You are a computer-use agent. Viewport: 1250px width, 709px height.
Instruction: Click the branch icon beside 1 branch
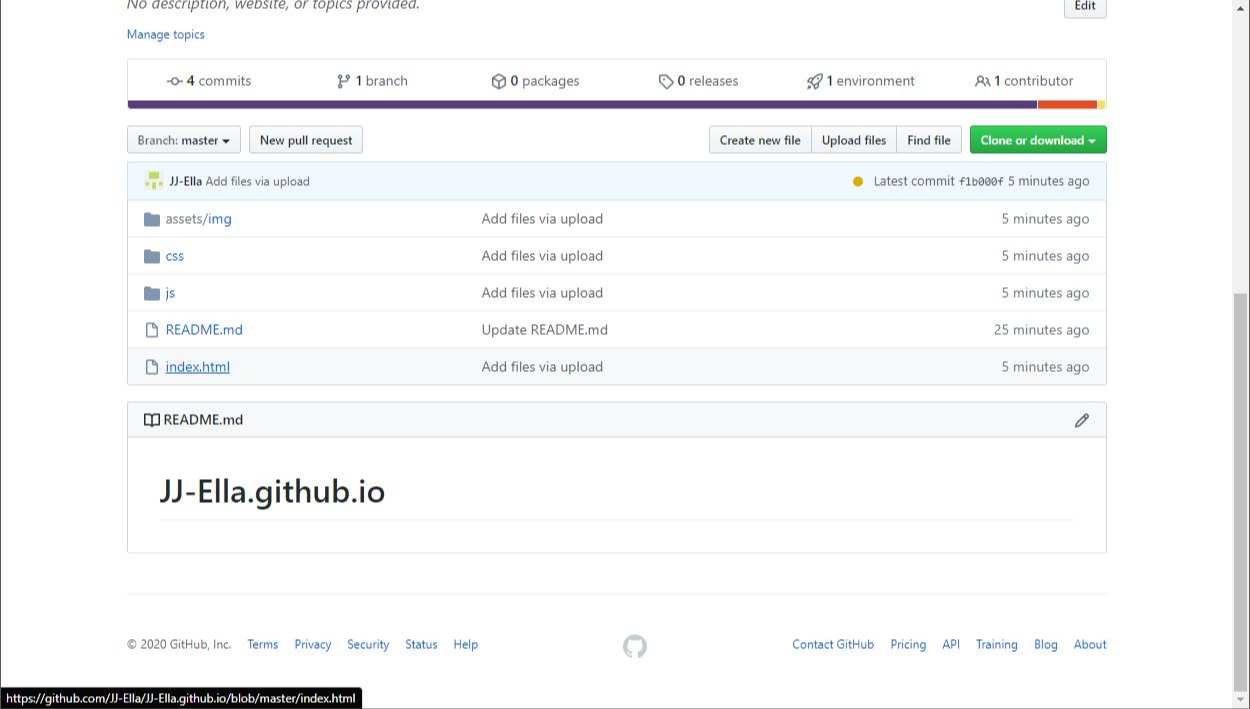[x=344, y=81]
